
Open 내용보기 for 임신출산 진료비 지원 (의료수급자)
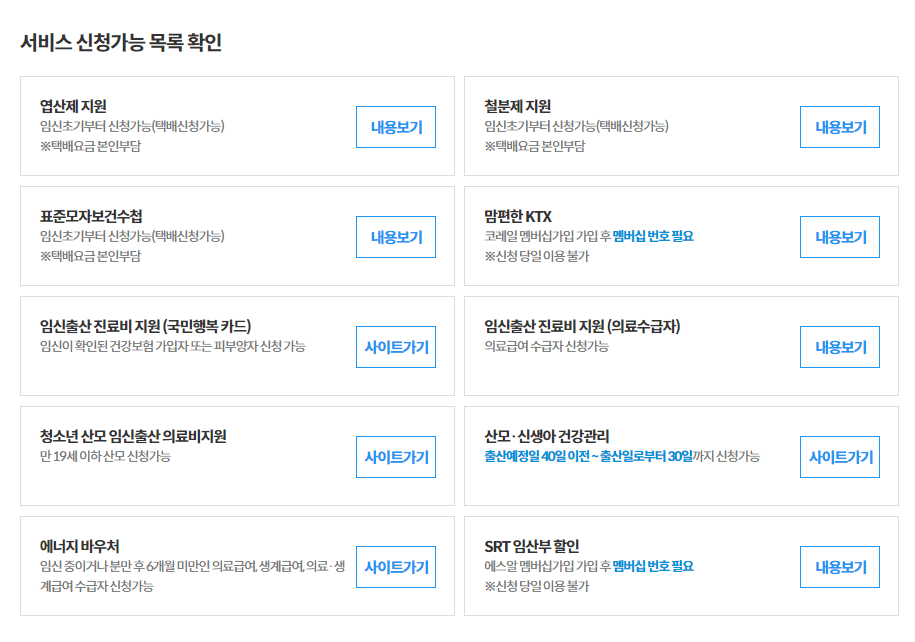(x=839, y=347)
